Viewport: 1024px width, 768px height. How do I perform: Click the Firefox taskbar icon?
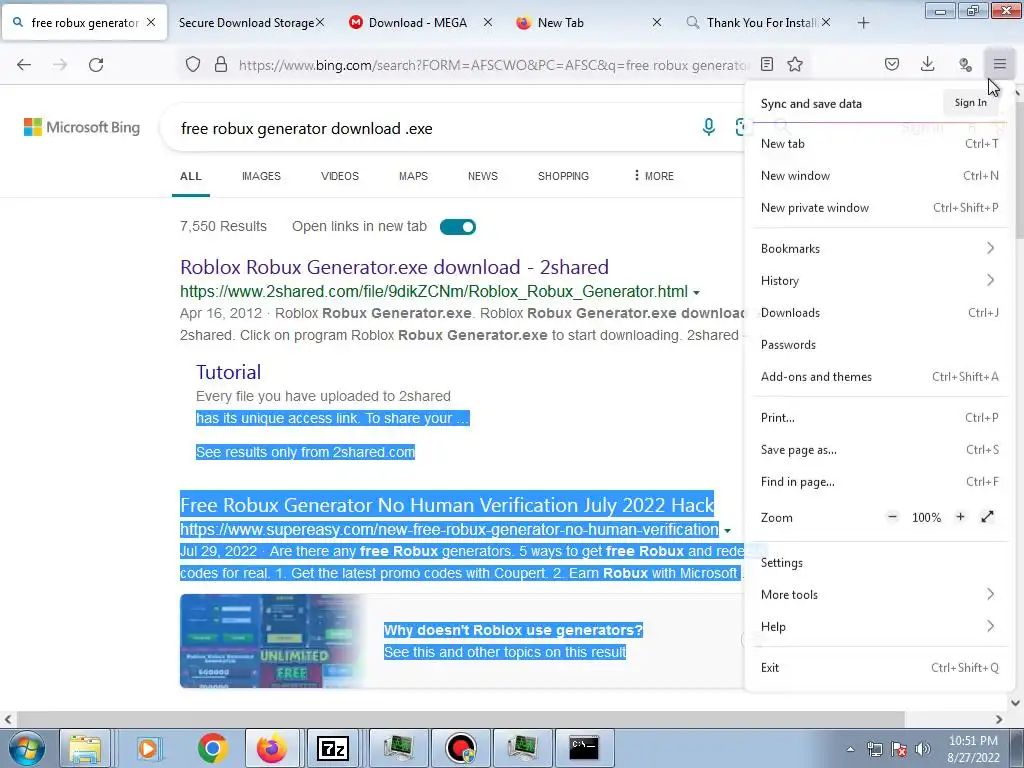coord(272,748)
